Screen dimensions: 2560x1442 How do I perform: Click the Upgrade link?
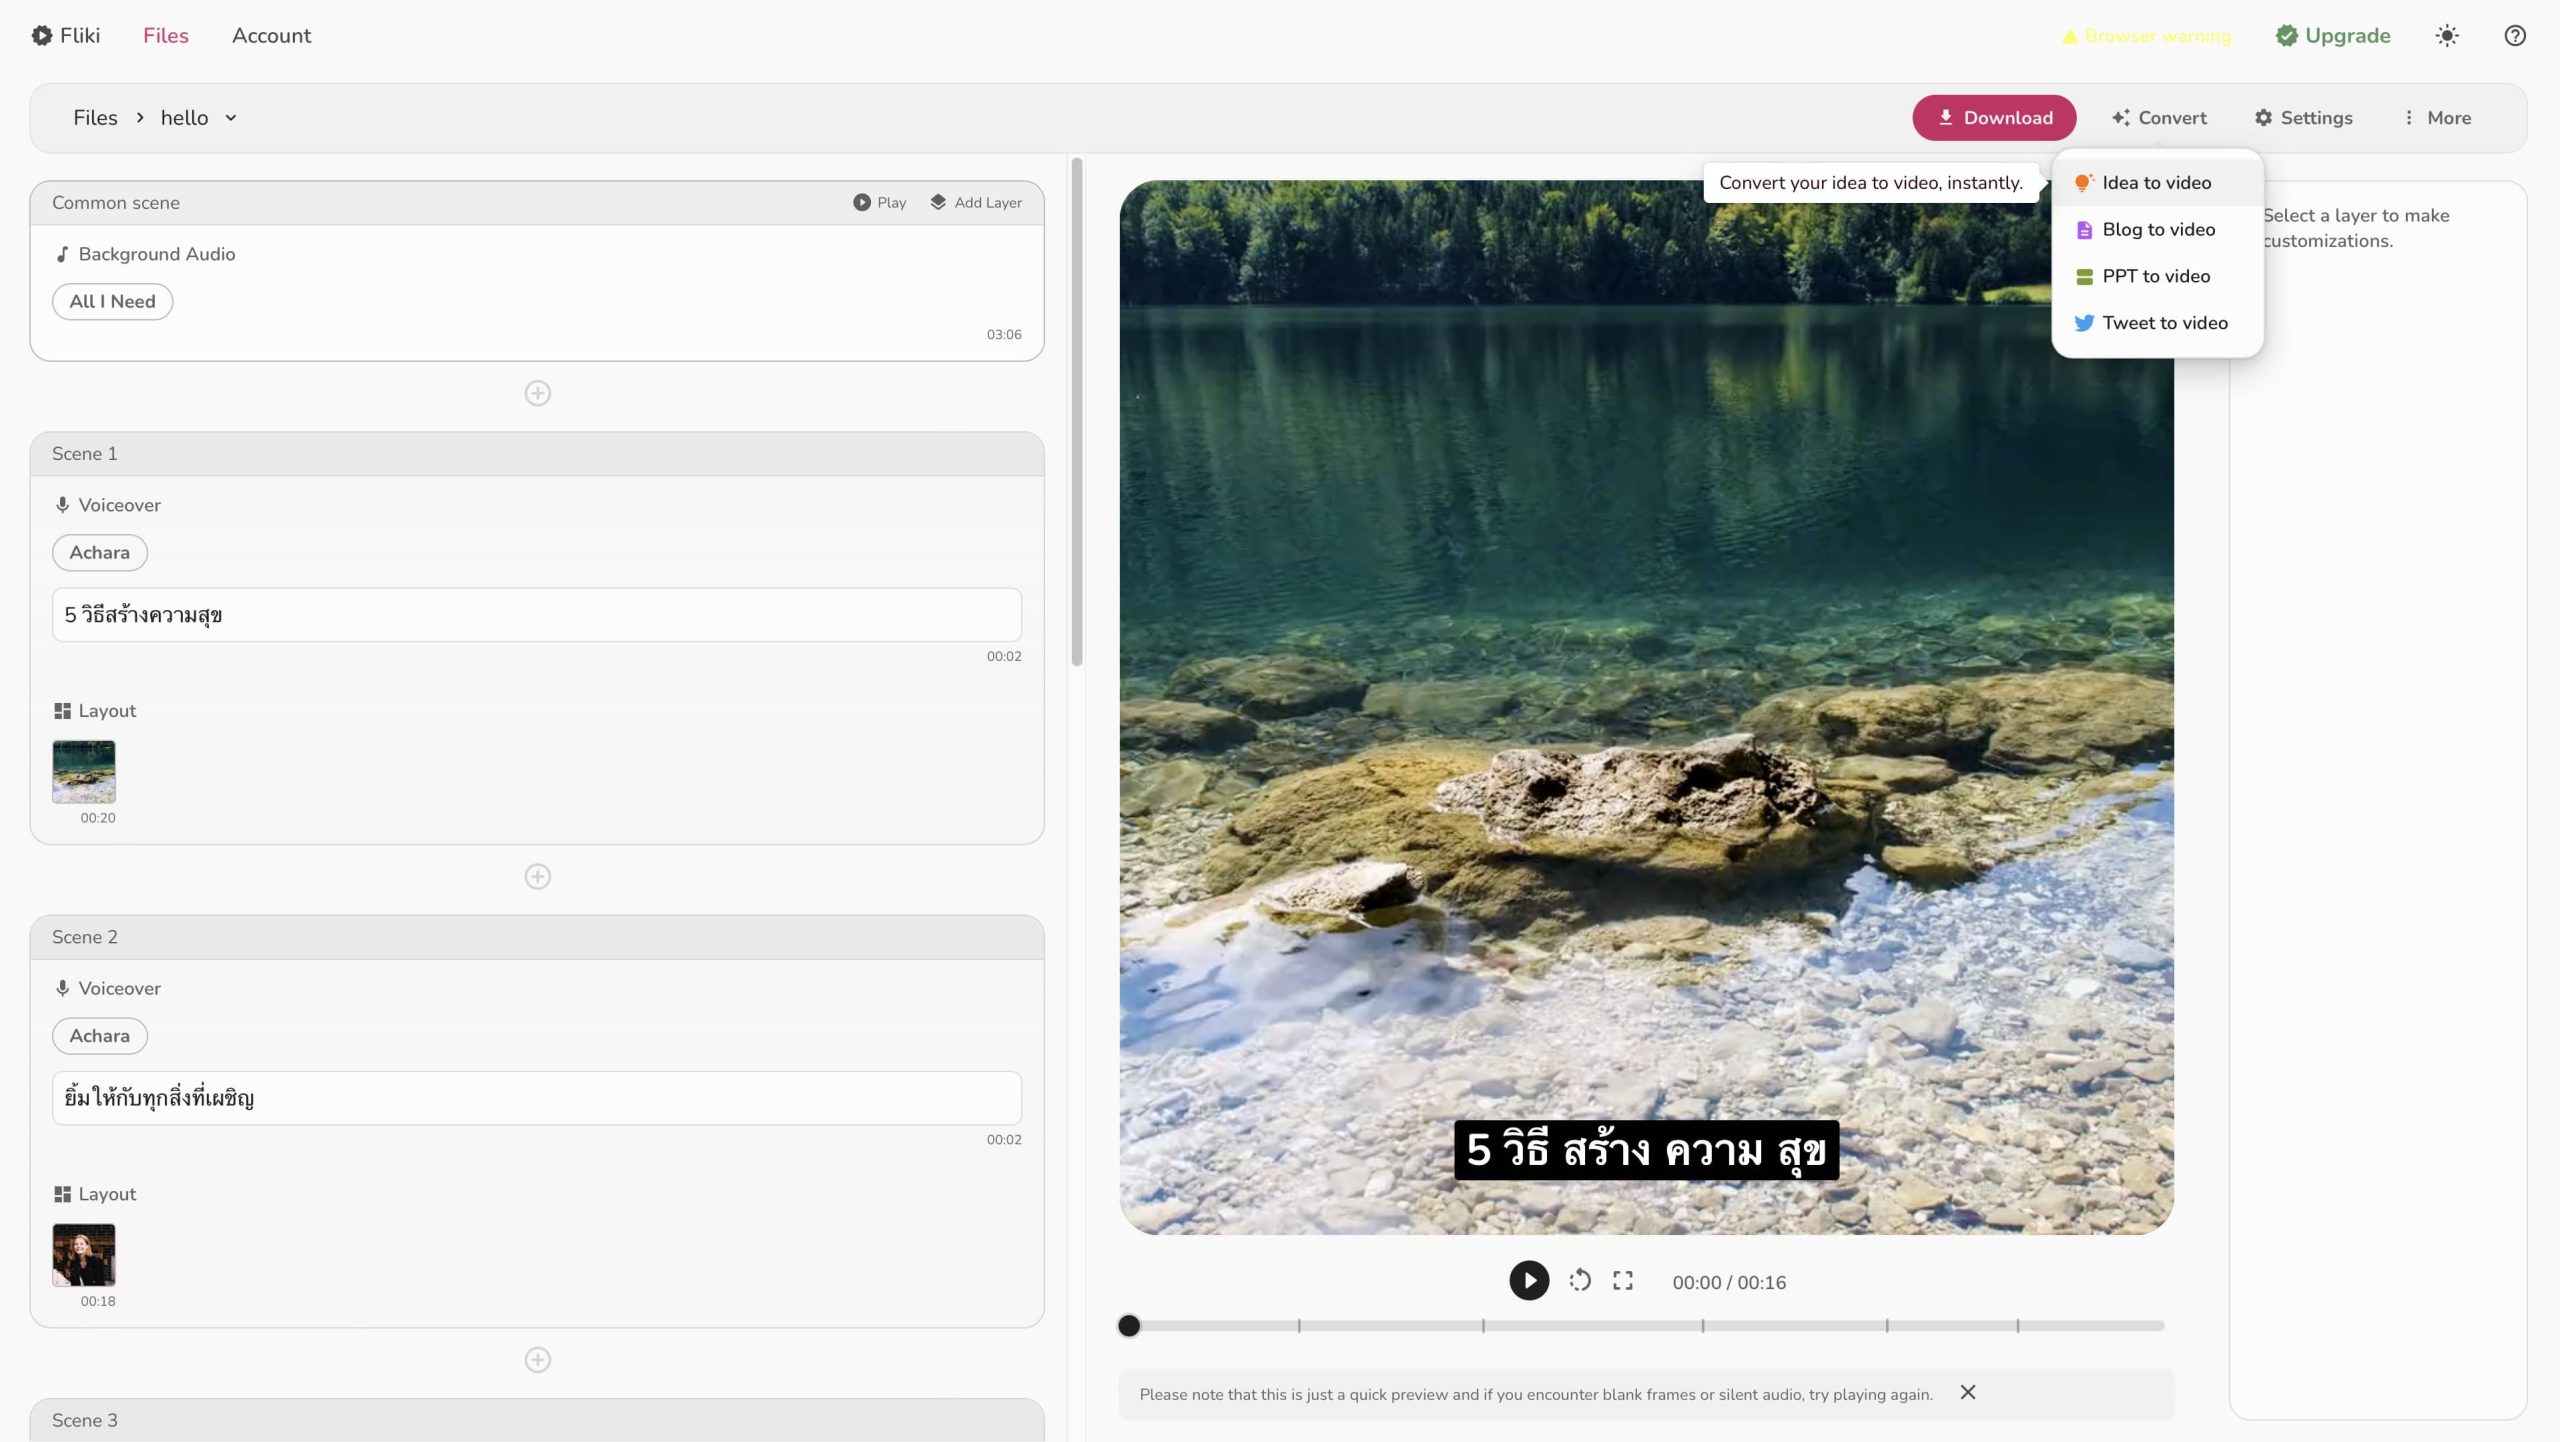click(x=2333, y=36)
